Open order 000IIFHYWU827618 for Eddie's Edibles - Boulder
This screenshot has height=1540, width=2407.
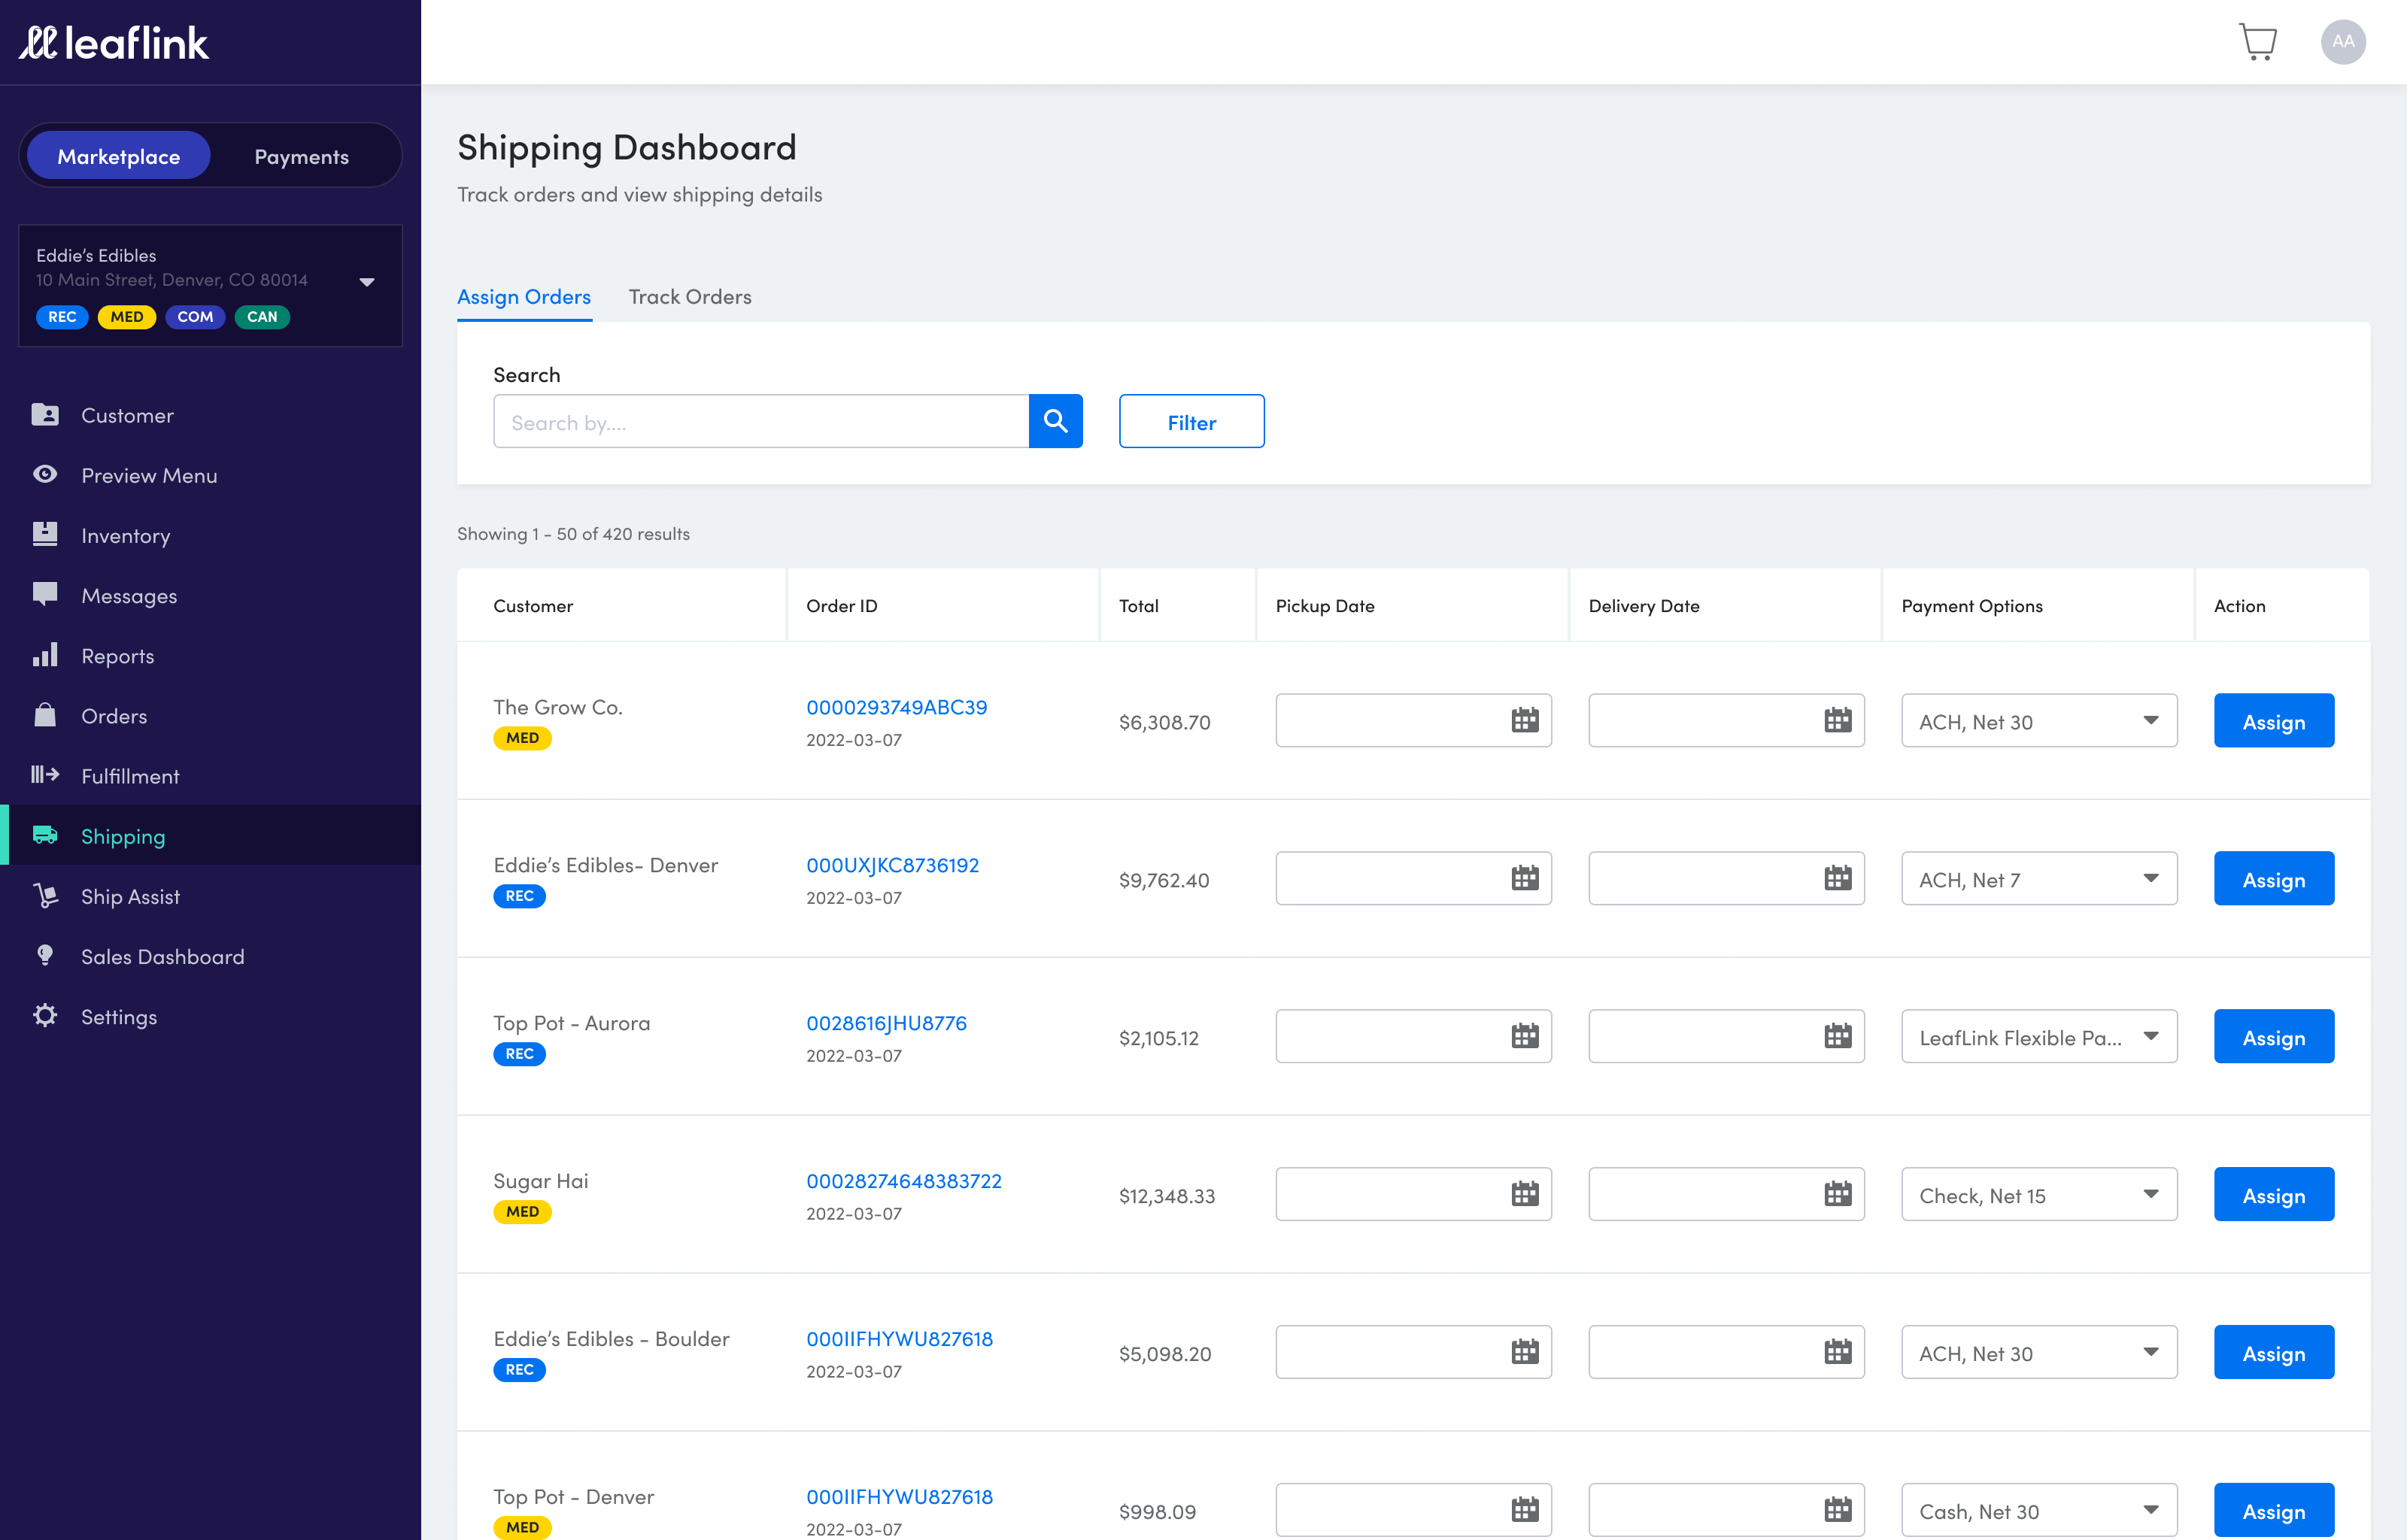pos(899,1339)
